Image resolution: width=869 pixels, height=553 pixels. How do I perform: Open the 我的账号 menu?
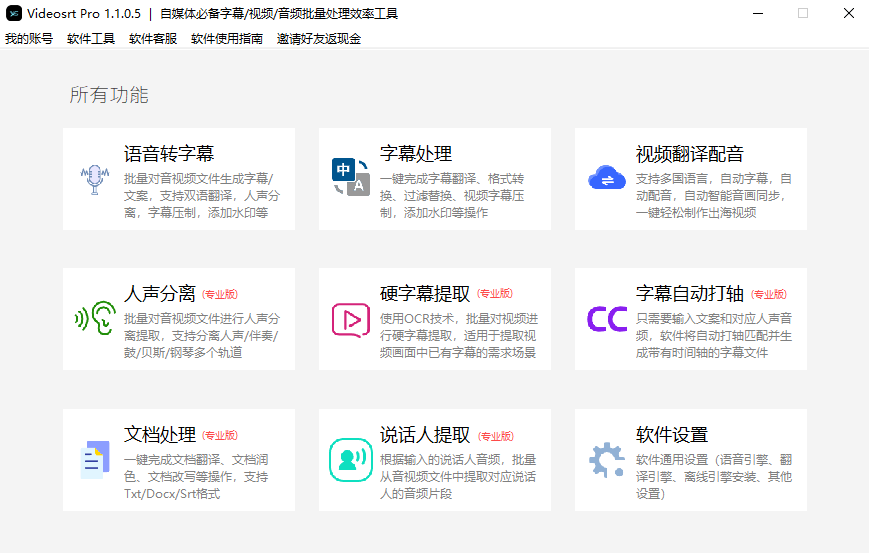29,39
